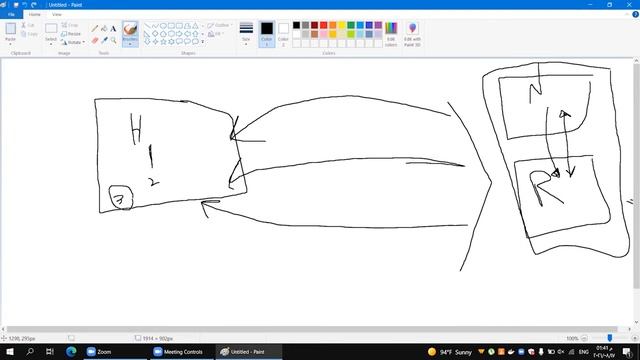This screenshot has height=360, width=640.
Task: Click Redo in quick access toolbar
Action: [x=34, y=5]
